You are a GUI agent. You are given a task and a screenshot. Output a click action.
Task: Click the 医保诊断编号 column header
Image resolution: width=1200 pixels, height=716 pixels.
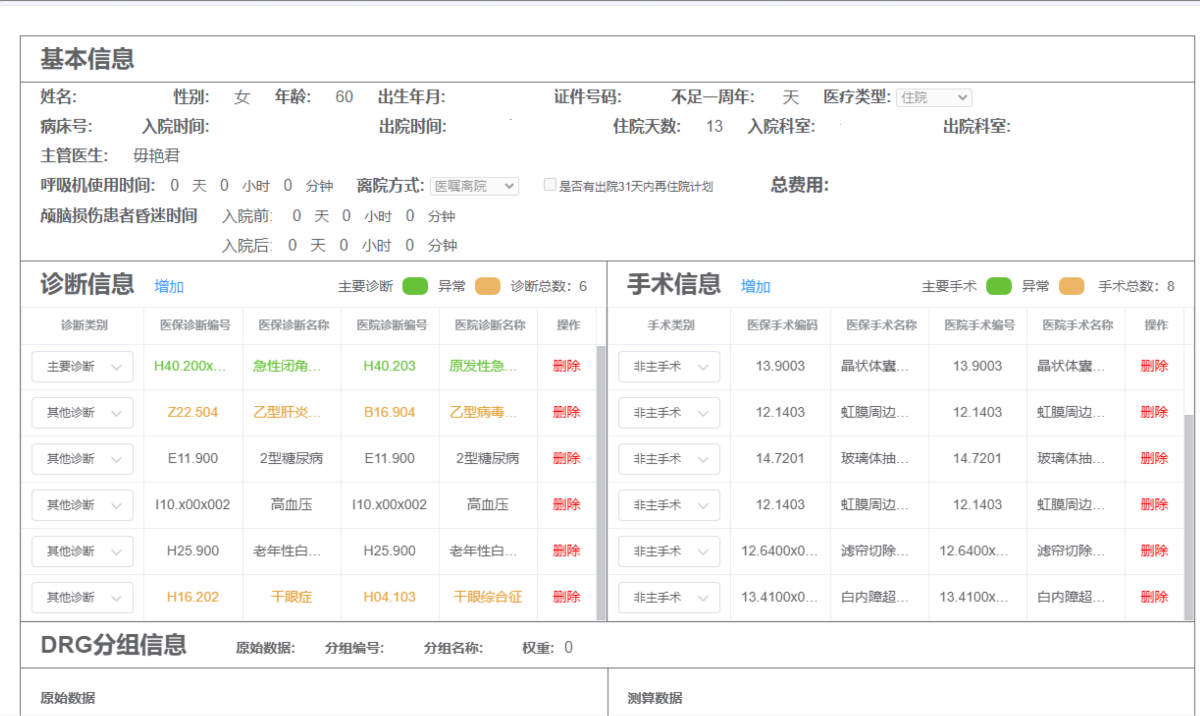[x=194, y=325]
